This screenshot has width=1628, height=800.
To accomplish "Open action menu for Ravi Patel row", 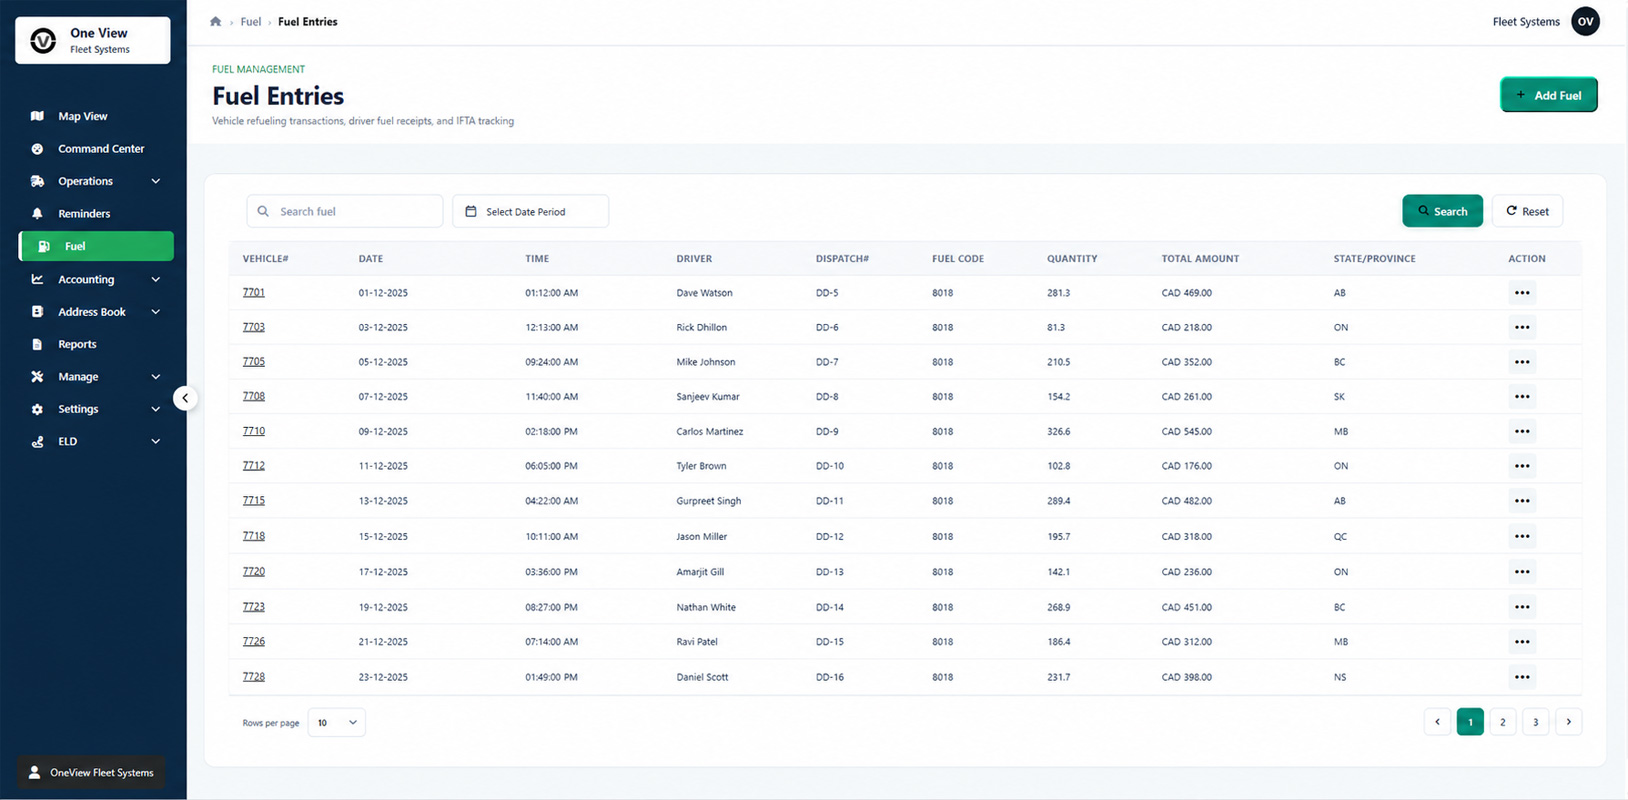I will (x=1522, y=642).
